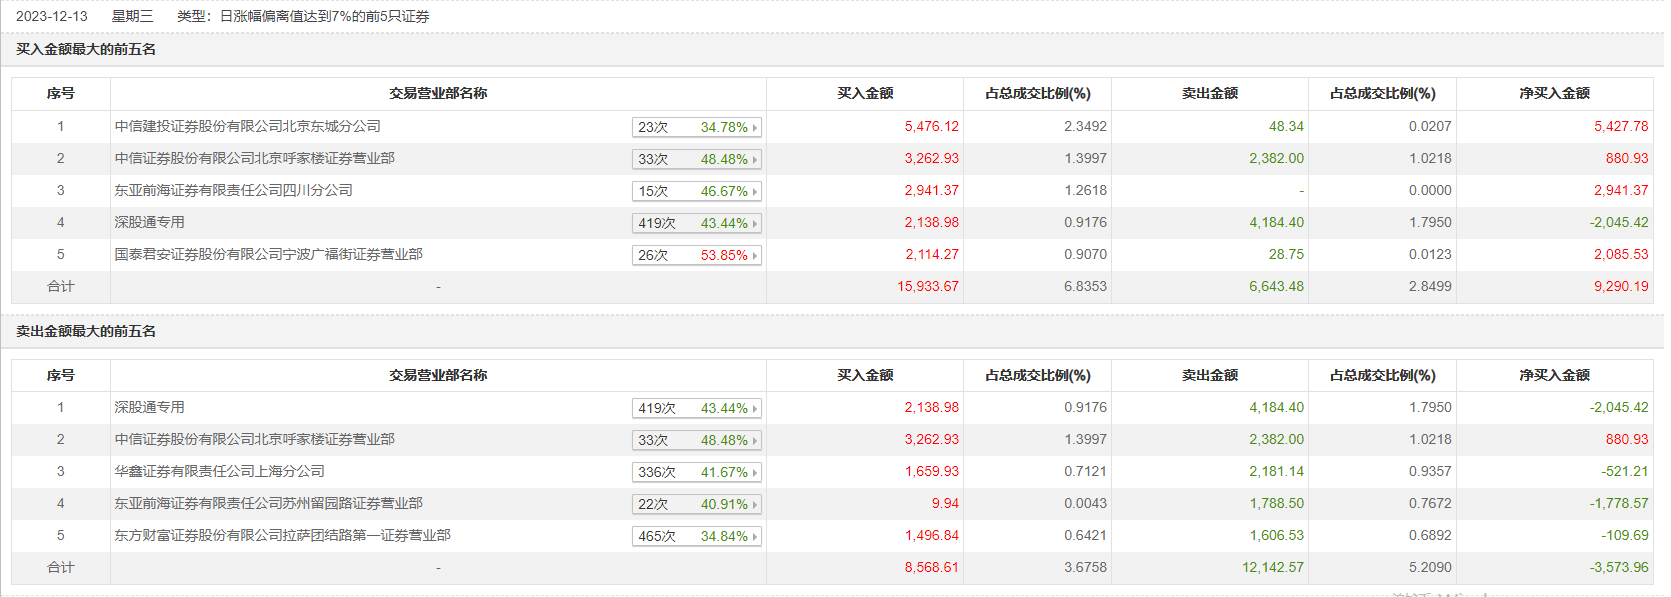Image resolution: width=1671 pixels, height=597 pixels.
Task: Click sell total 12,142.57
Action: coord(1273,567)
